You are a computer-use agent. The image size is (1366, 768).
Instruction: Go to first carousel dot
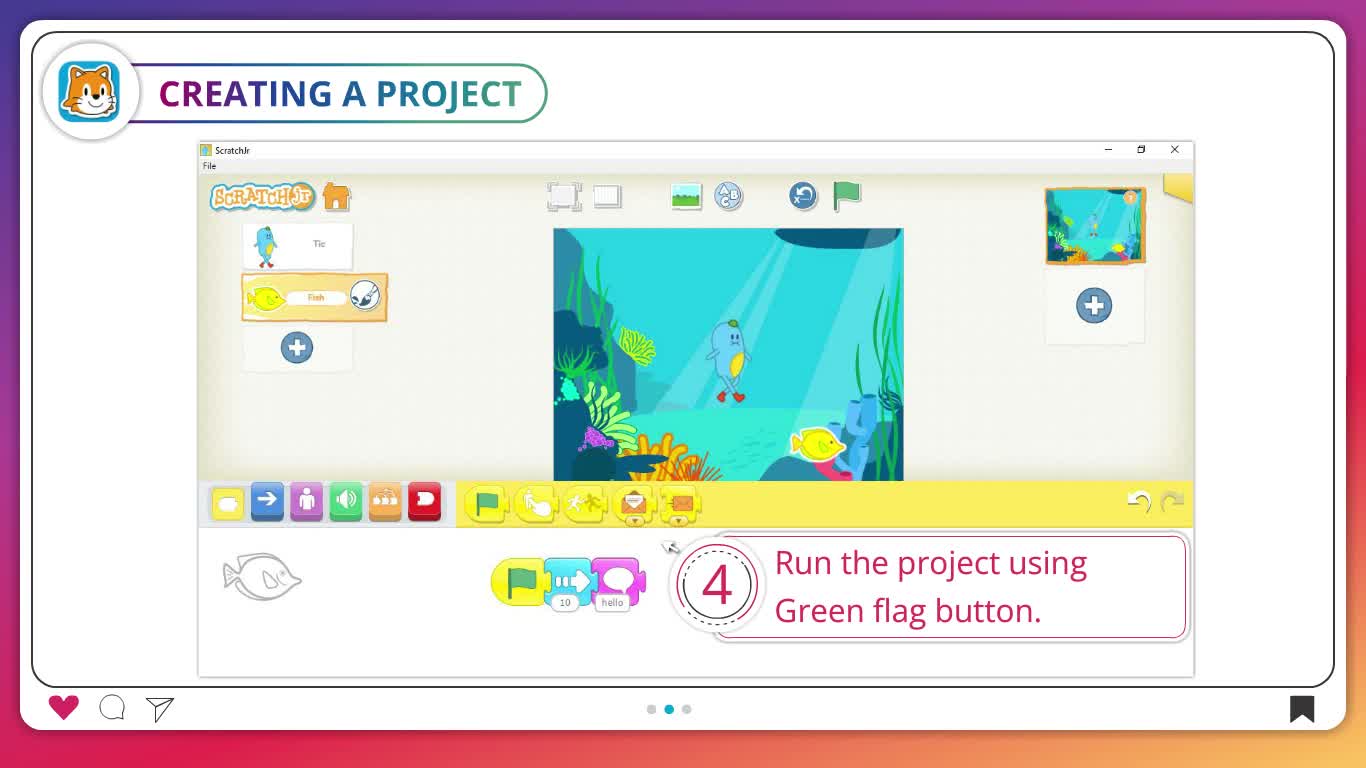652,709
